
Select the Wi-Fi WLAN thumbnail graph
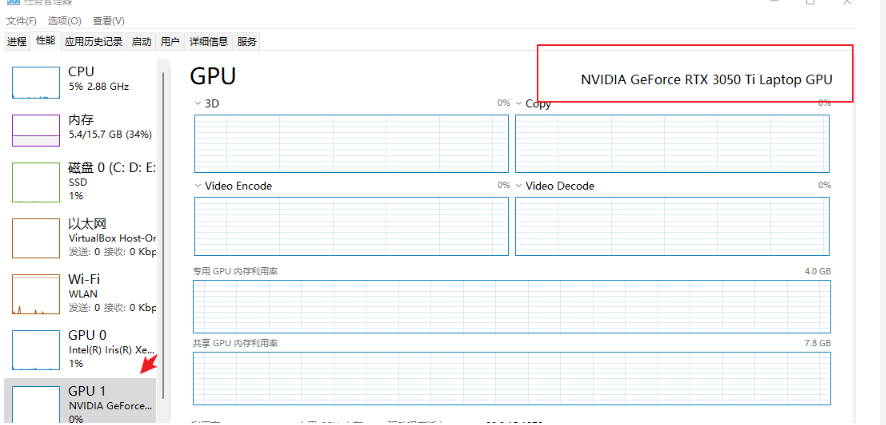click(36, 294)
